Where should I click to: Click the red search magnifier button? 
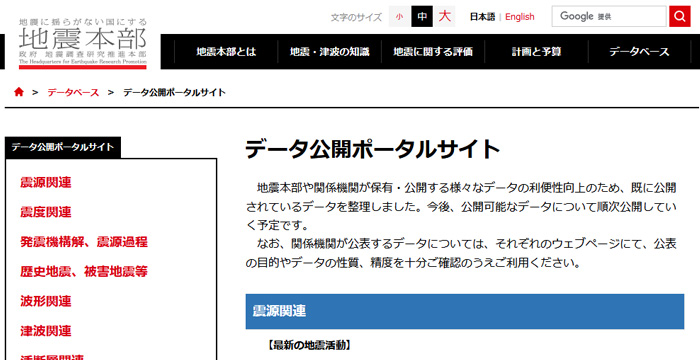(679, 17)
